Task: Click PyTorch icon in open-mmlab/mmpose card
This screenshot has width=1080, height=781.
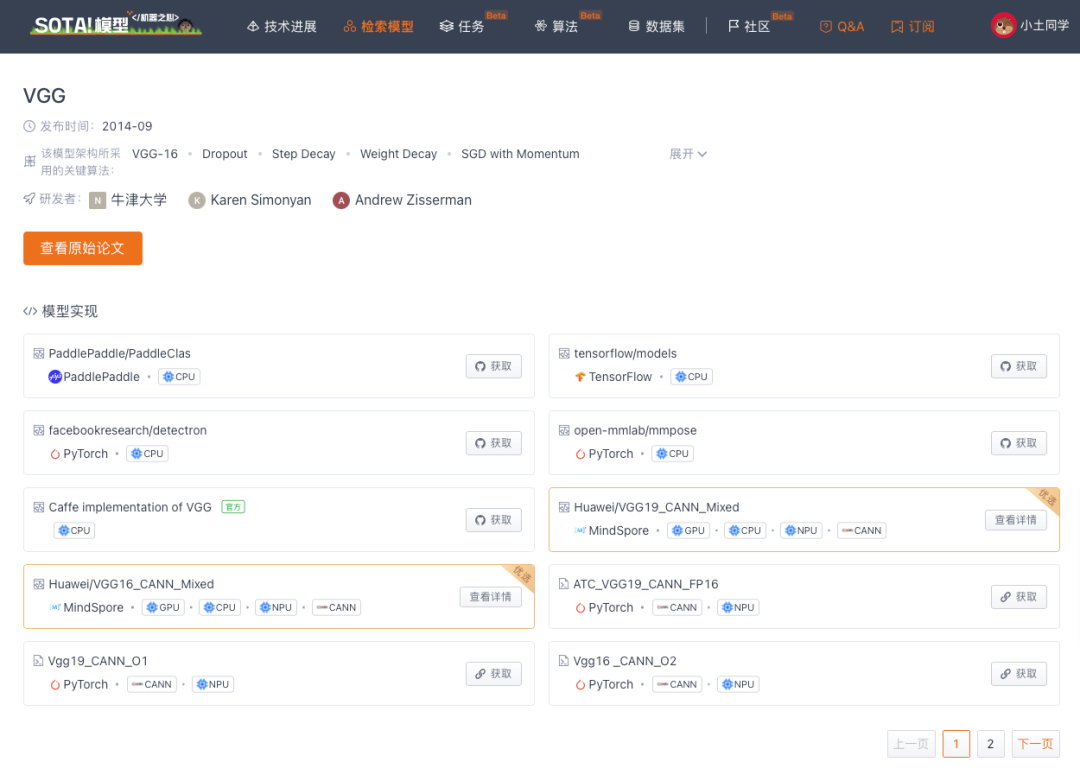Action: (580, 454)
